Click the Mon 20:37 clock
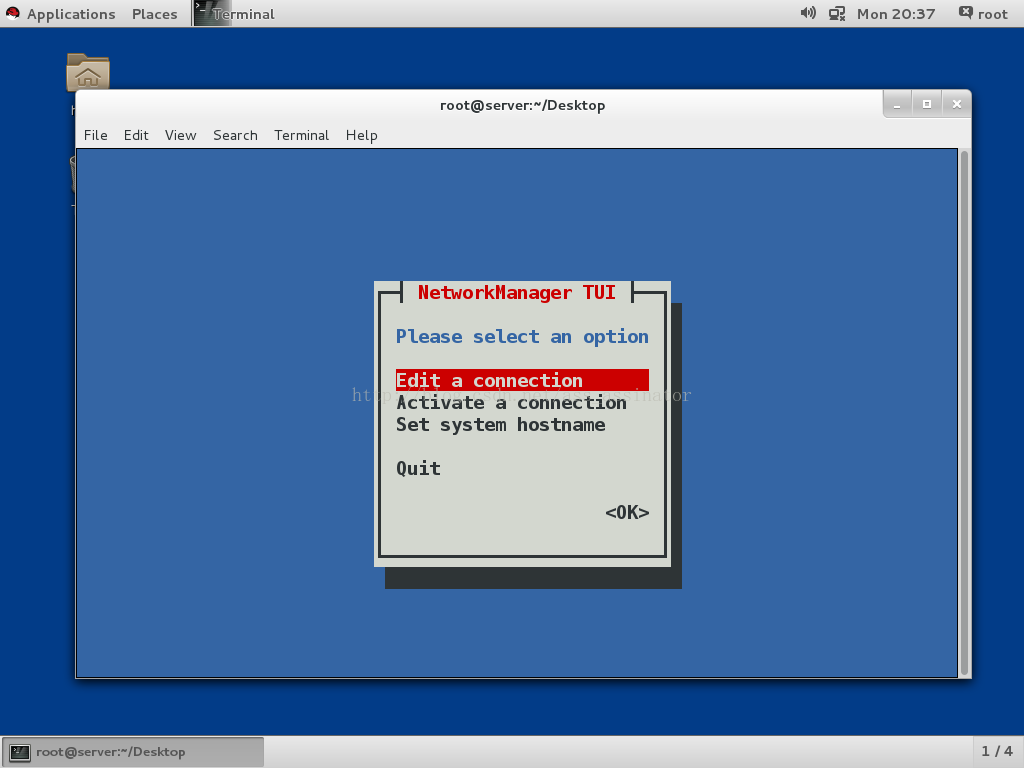Screen dimensions: 1024x768 [x=895, y=14]
